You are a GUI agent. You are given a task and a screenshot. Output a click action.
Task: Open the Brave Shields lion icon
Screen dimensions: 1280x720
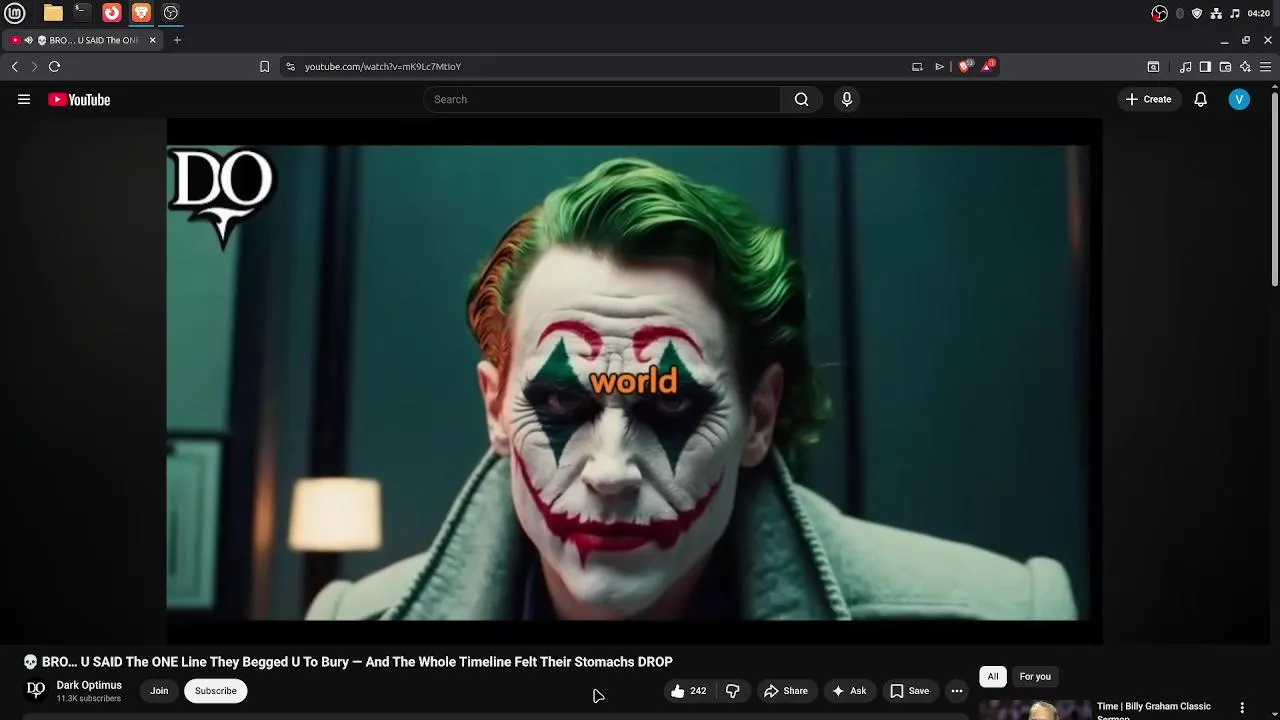[x=964, y=66]
